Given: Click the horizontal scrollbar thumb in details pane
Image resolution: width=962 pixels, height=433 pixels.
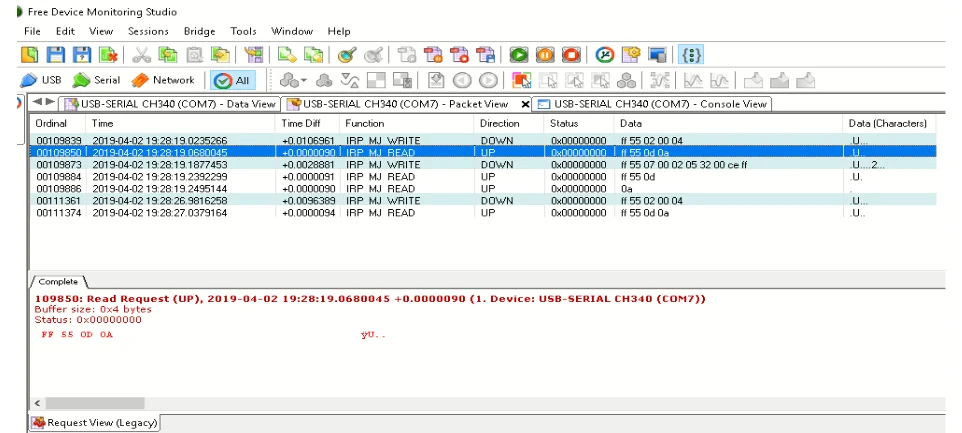Looking at the screenshot, I should [x=94, y=403].
